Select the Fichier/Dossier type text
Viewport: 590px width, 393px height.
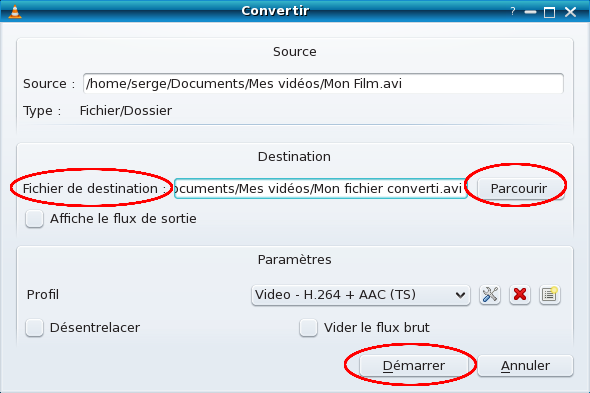tap(126, 111)
